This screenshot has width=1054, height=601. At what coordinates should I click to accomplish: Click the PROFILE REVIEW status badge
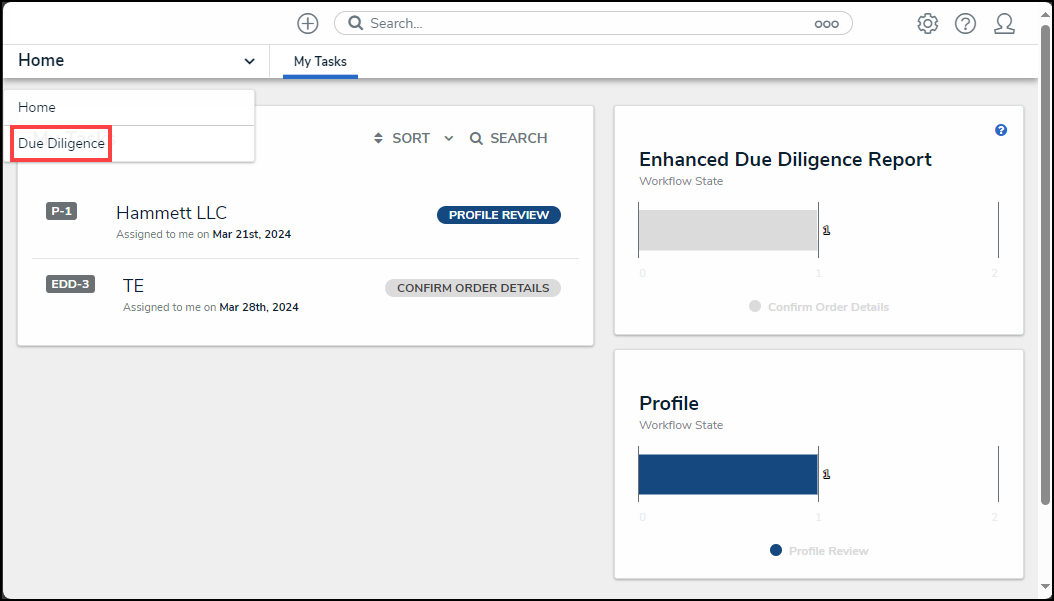tap(499, 215)
